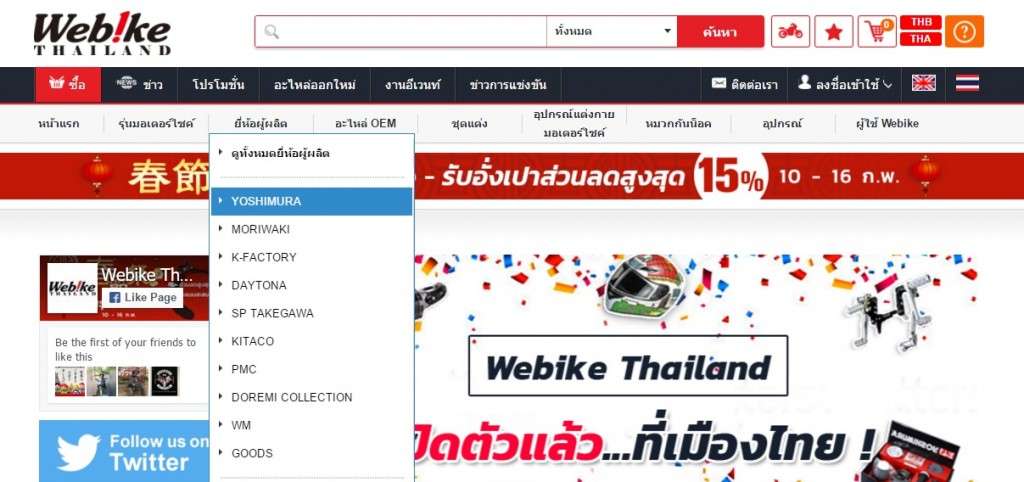Switch language with the UK flag
The height and width of the screenshot is (482, 1024).
923,83
